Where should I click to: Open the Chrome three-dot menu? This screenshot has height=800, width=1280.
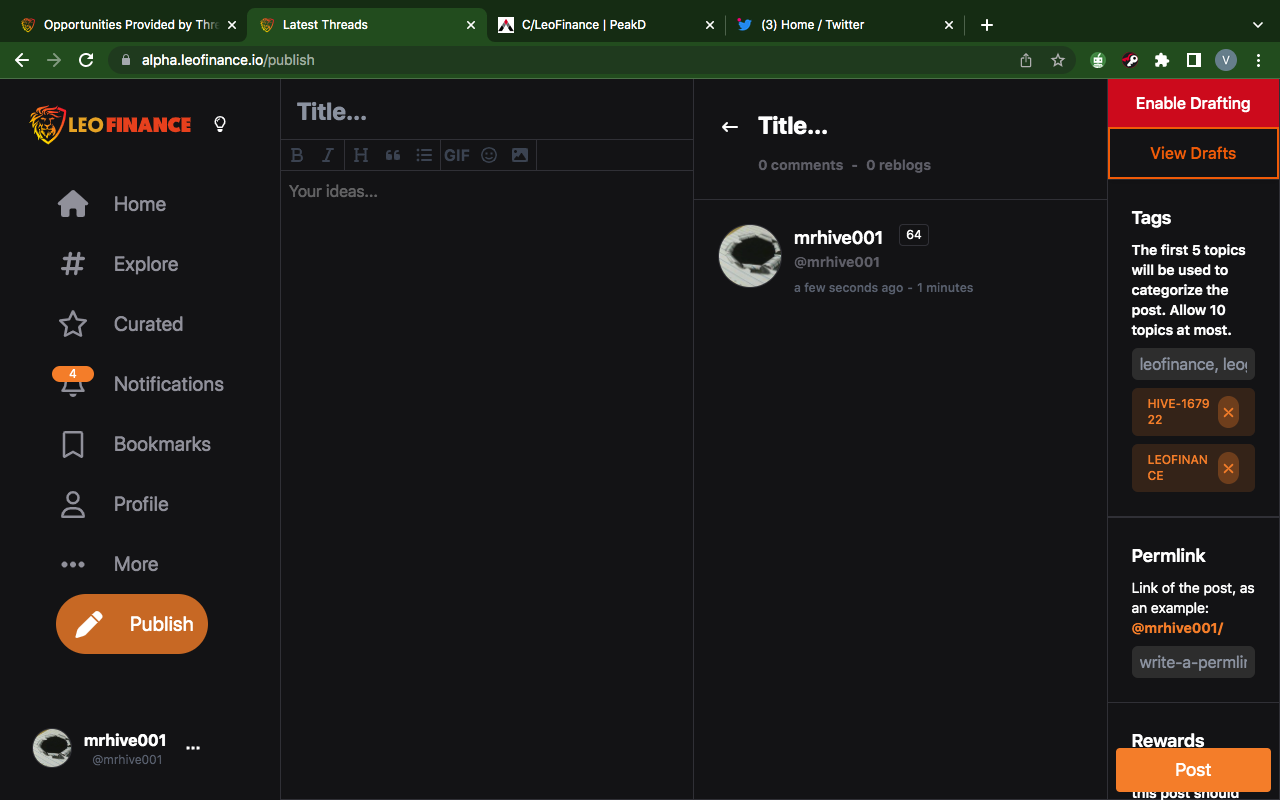point(1257,60)
